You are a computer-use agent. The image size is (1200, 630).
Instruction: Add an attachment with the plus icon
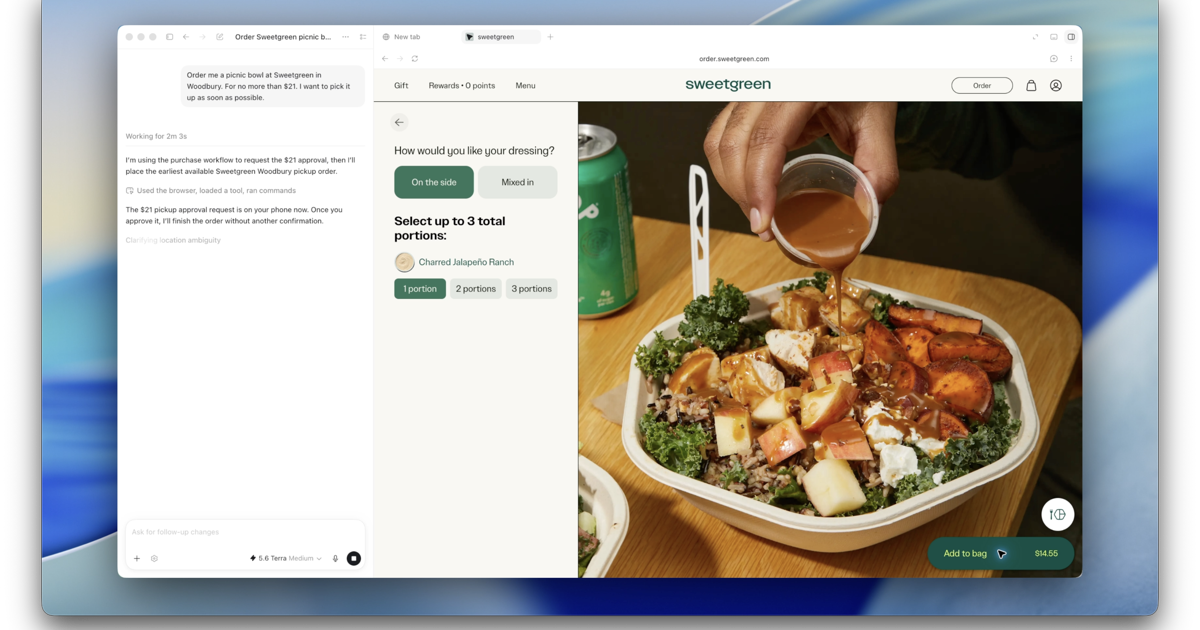(137, 559)
